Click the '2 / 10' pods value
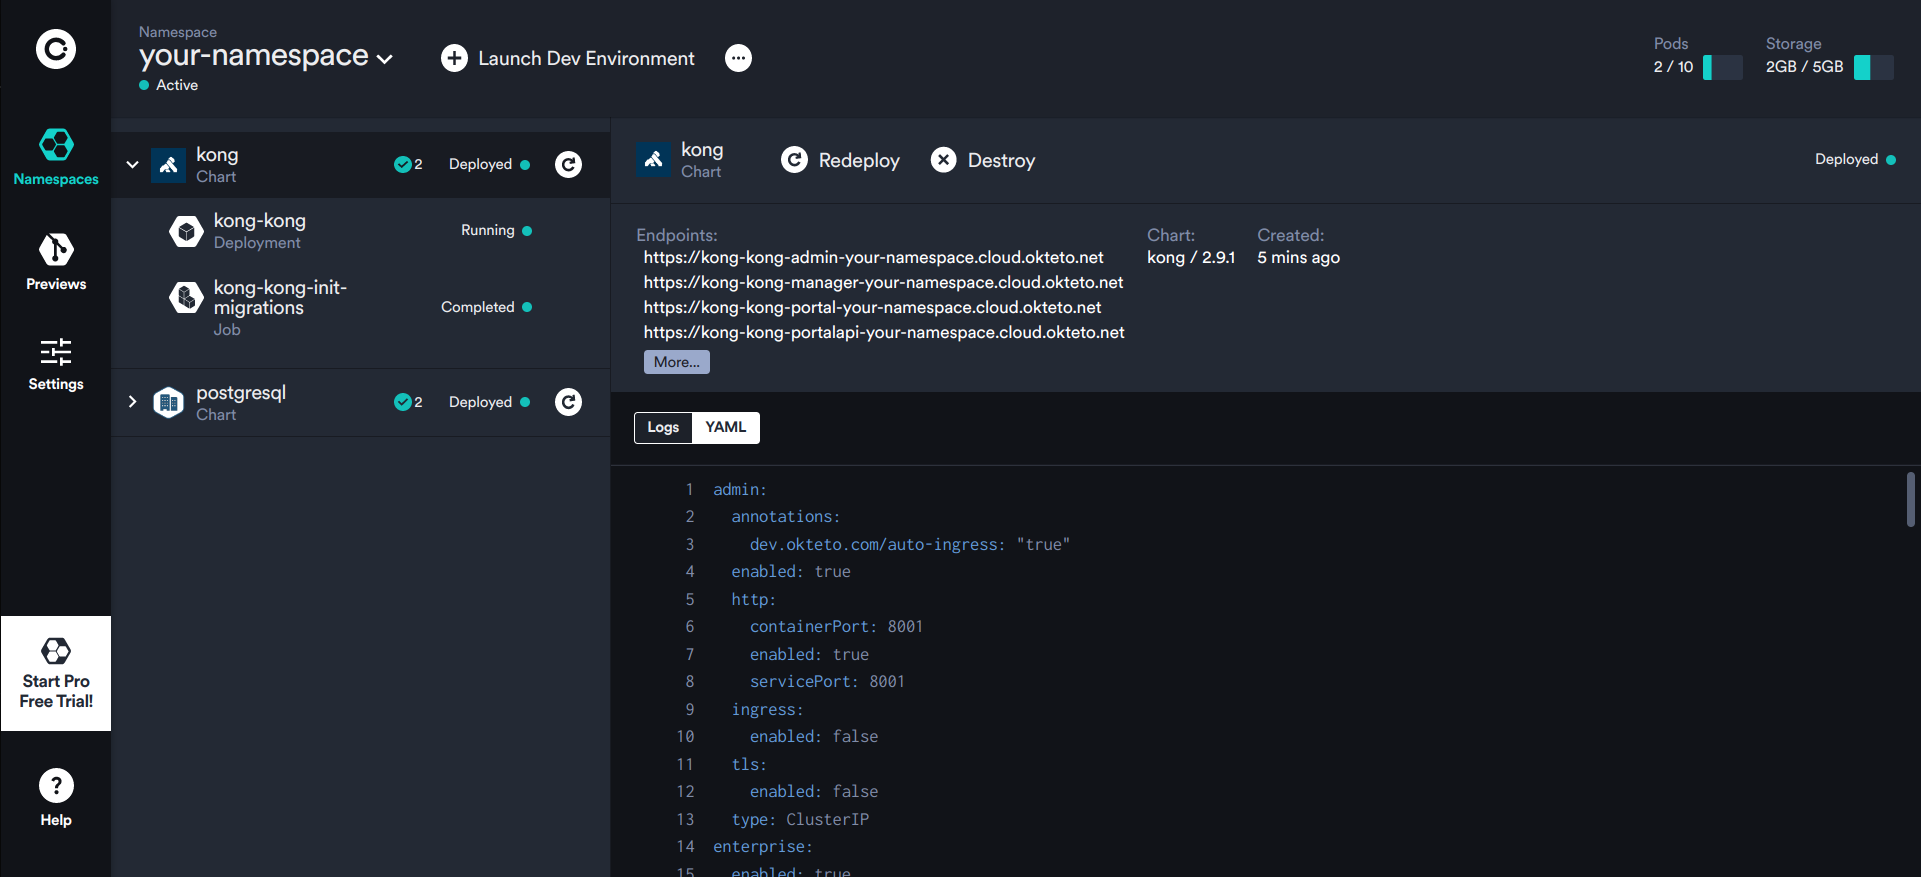1921x877 pixels. click(1673, 67)
